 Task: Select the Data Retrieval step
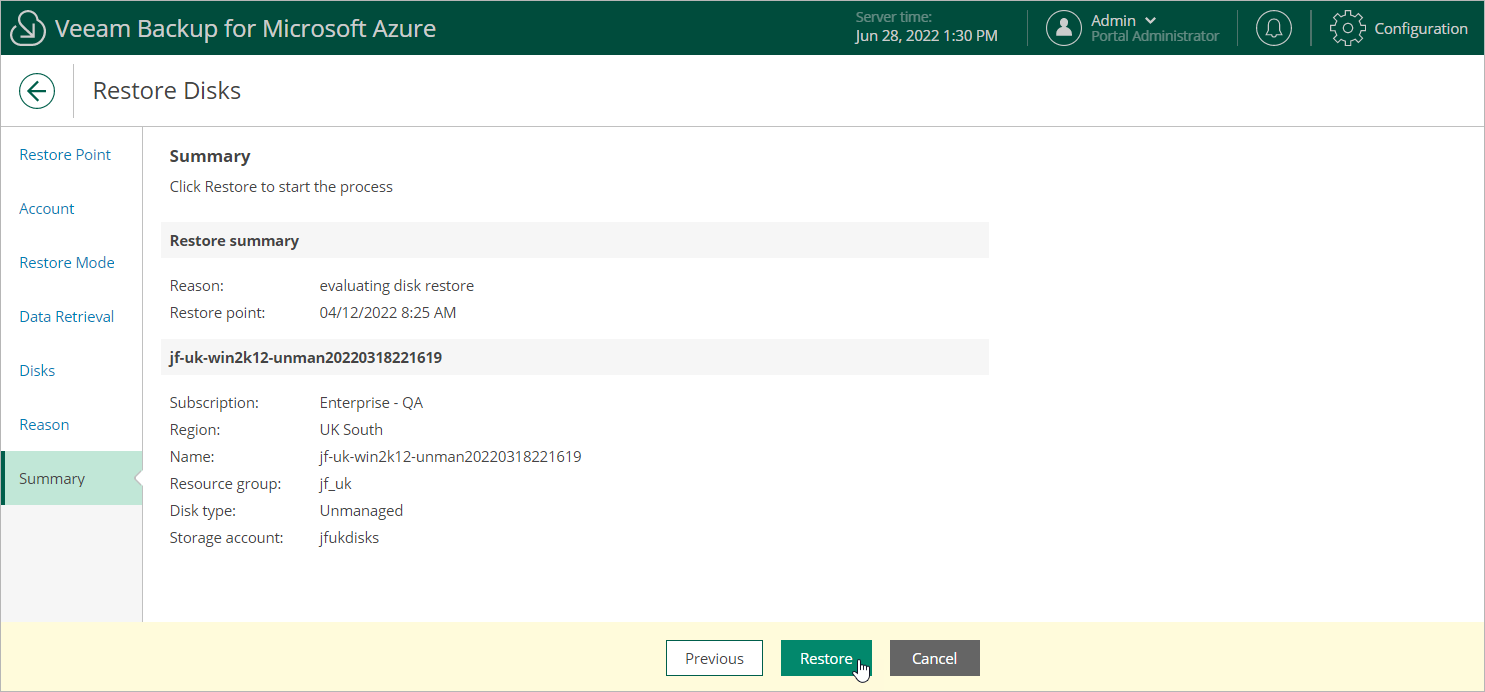pyautogui.click(x=67, y=317)
